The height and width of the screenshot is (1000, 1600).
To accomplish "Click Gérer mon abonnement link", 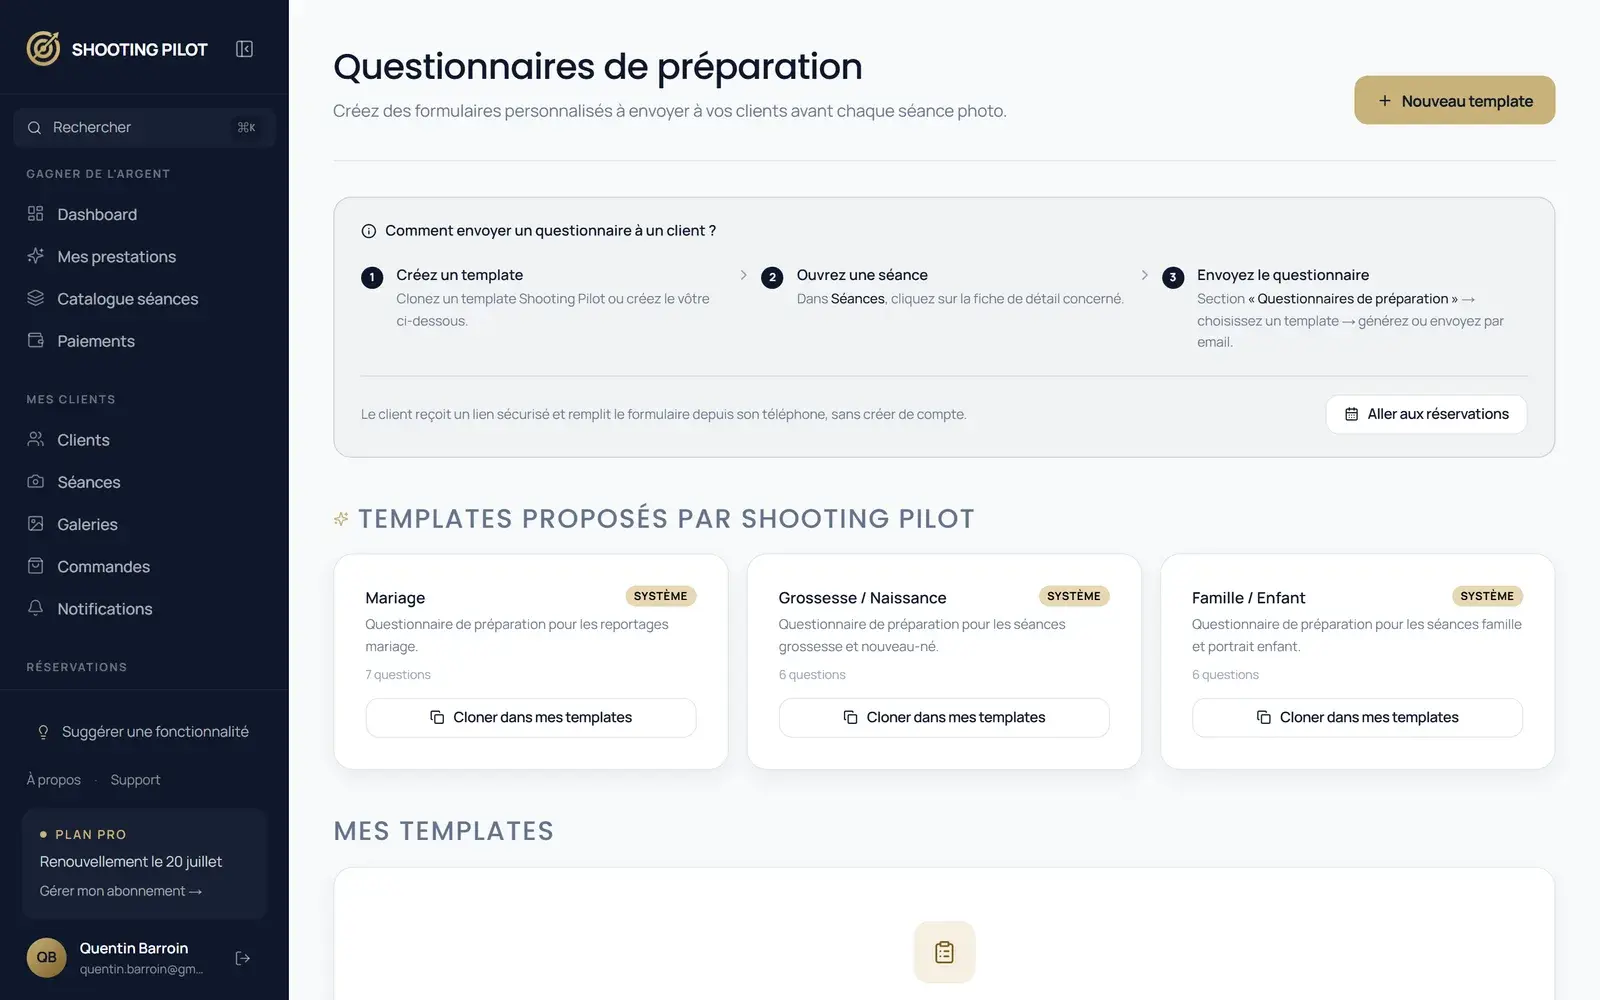I will click(x=120, y=891).
